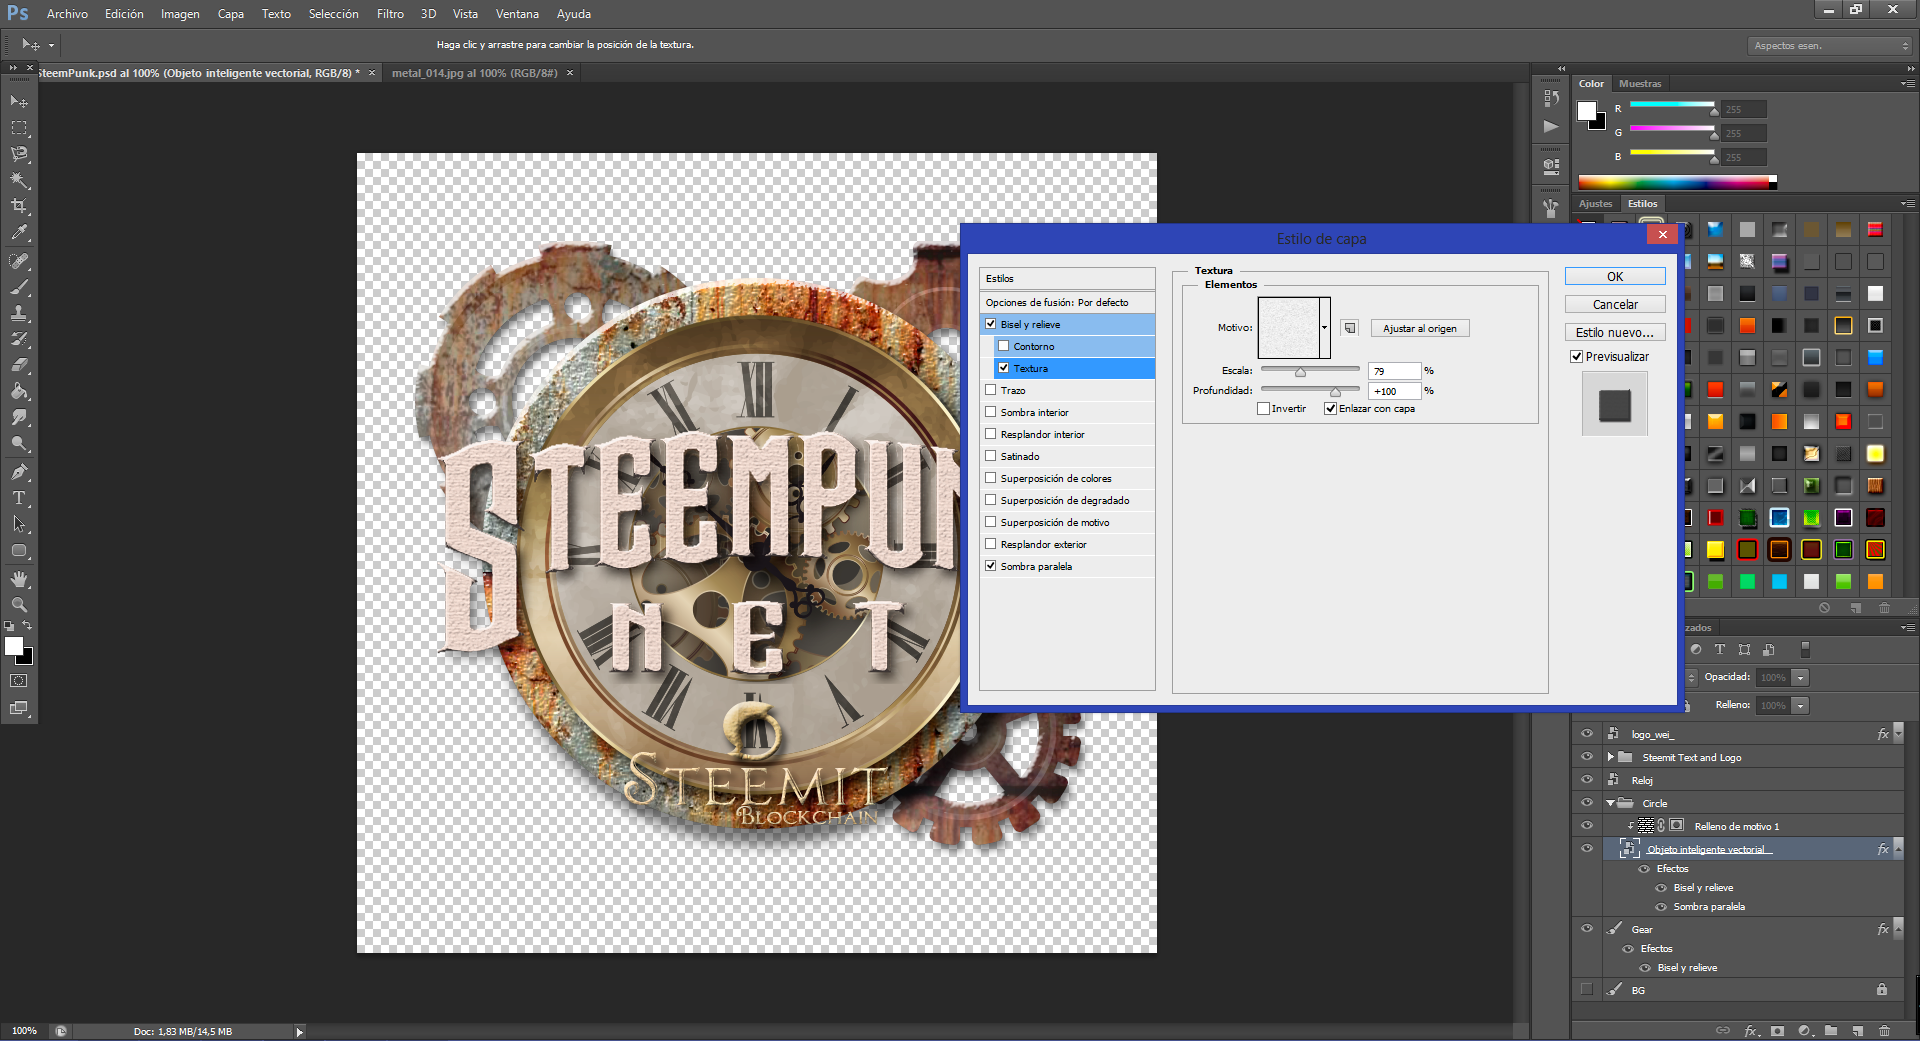This screenshot has height=1041, width=1920.
Task: Collapse effects of Objeto inteligente vectorial layer
Action: click(1899, 849)
